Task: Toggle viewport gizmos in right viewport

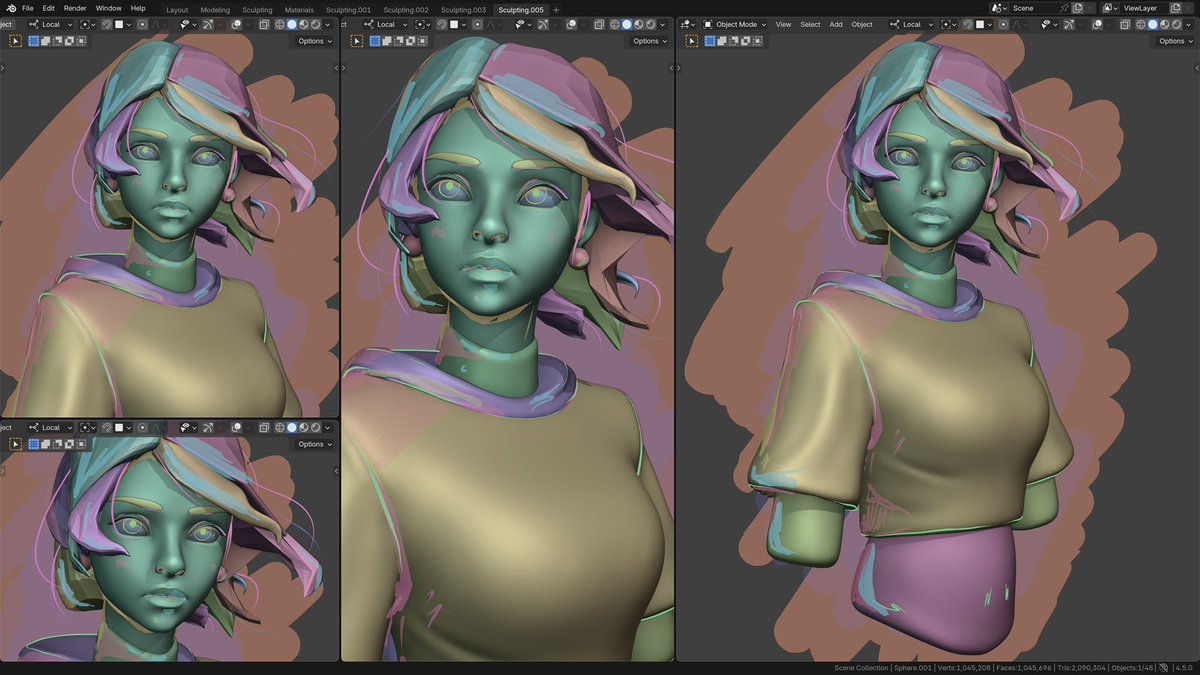Action: click(x=1069, y=24)
